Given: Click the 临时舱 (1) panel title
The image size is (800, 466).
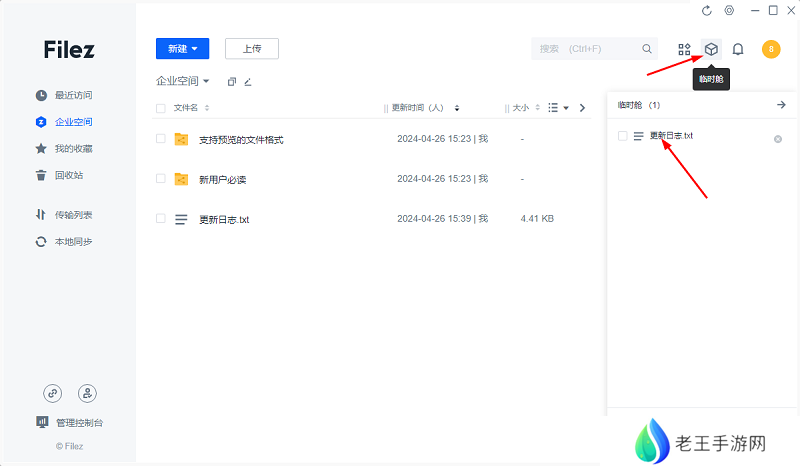Looking at the screenshot, I should coord(639,105).
